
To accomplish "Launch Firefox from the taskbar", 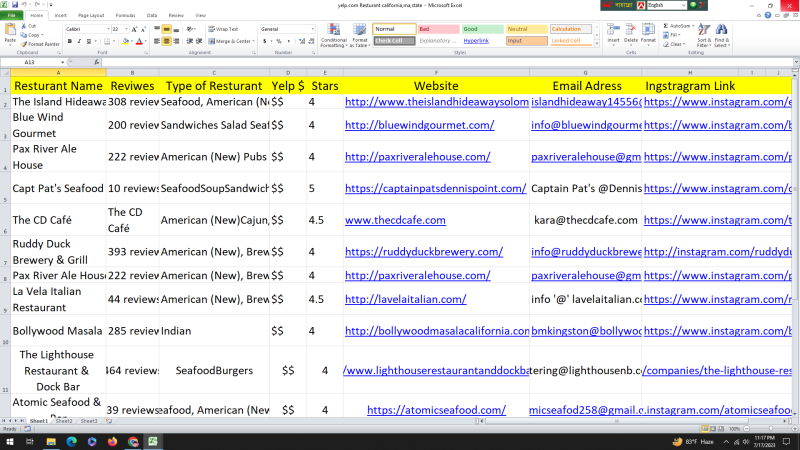I will point(112,442).
